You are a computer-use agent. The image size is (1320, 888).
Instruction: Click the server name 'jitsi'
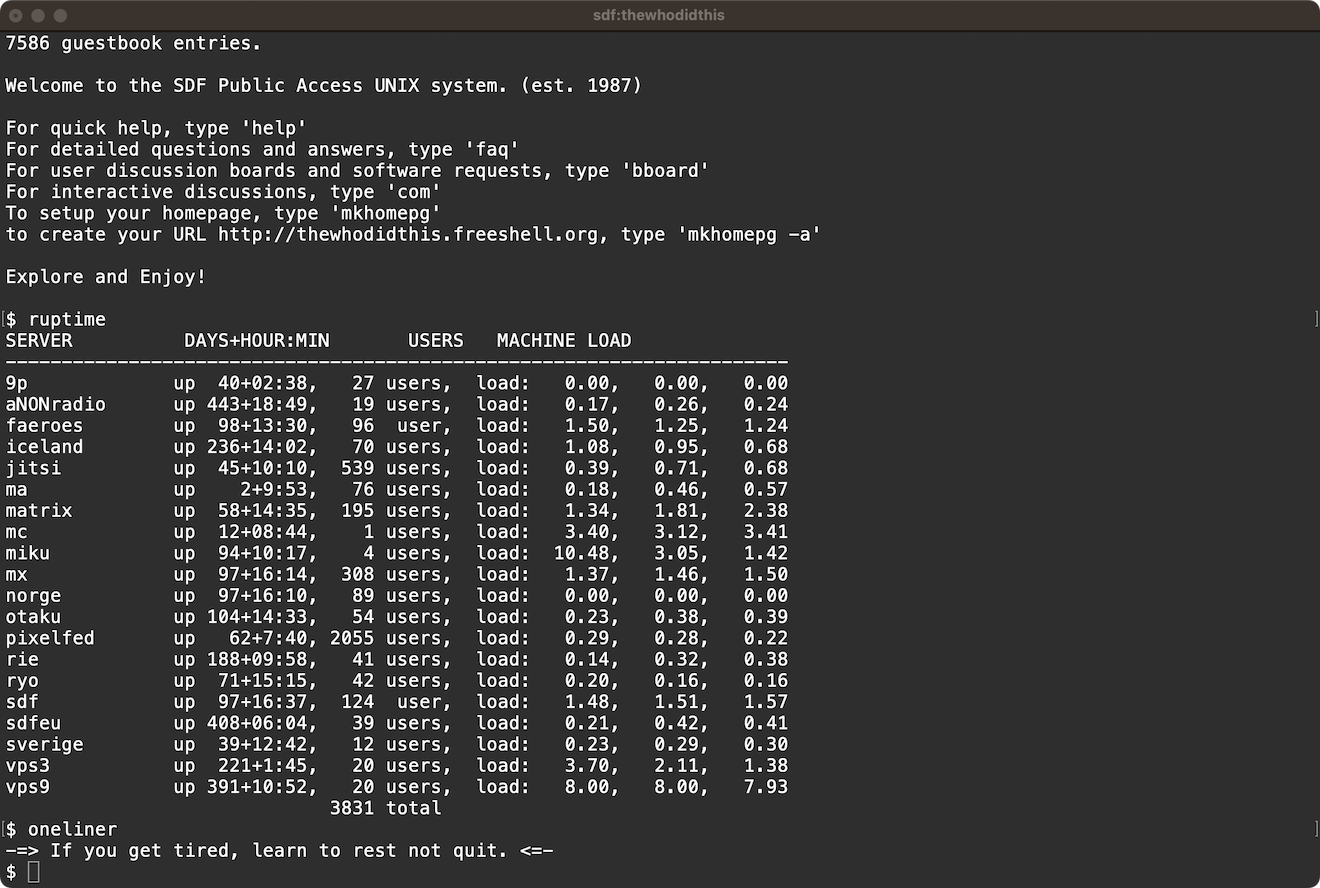coord(34,468)
